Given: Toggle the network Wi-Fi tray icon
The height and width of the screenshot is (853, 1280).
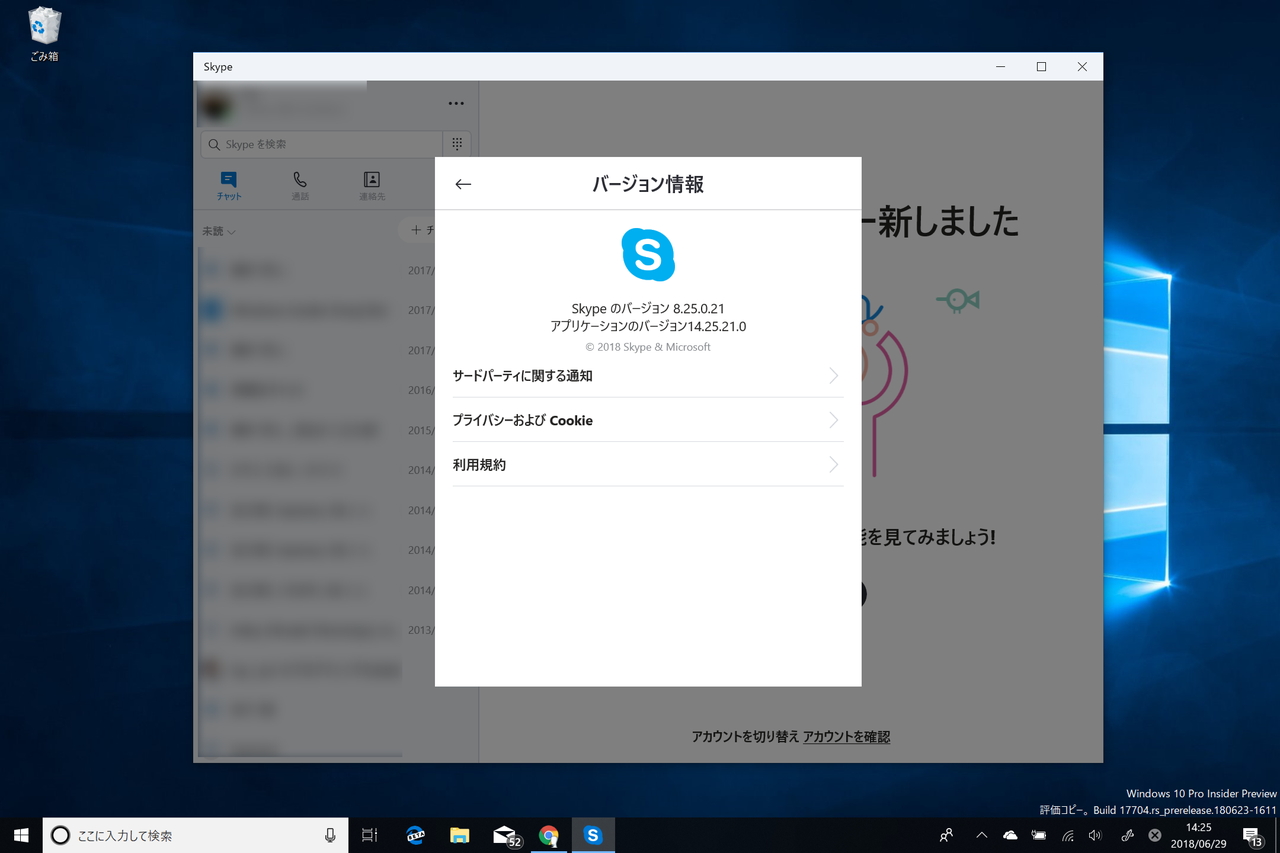Looking at the screenshot, I should click(x=1066, y=835).
